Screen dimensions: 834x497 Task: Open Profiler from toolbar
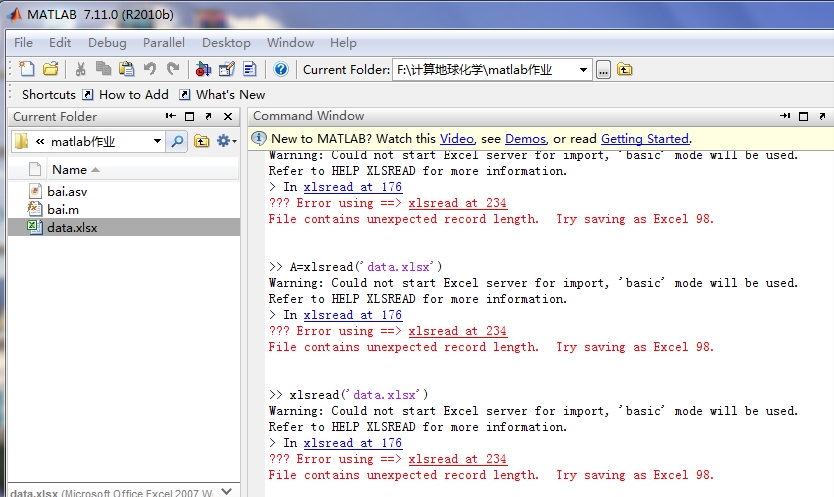[x=250, y=69]
